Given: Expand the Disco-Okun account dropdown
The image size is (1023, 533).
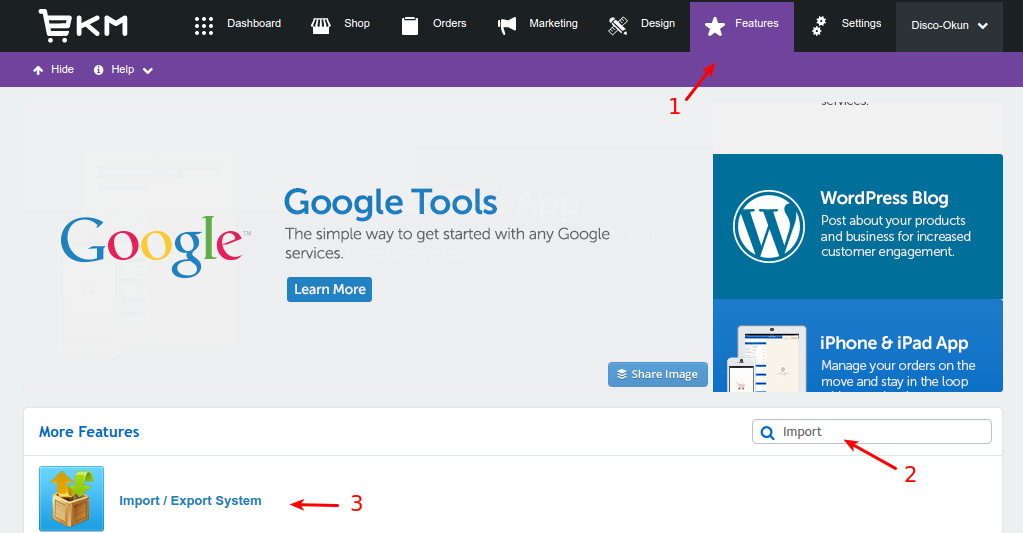Looking at the screenshot, I should (949, 26).
